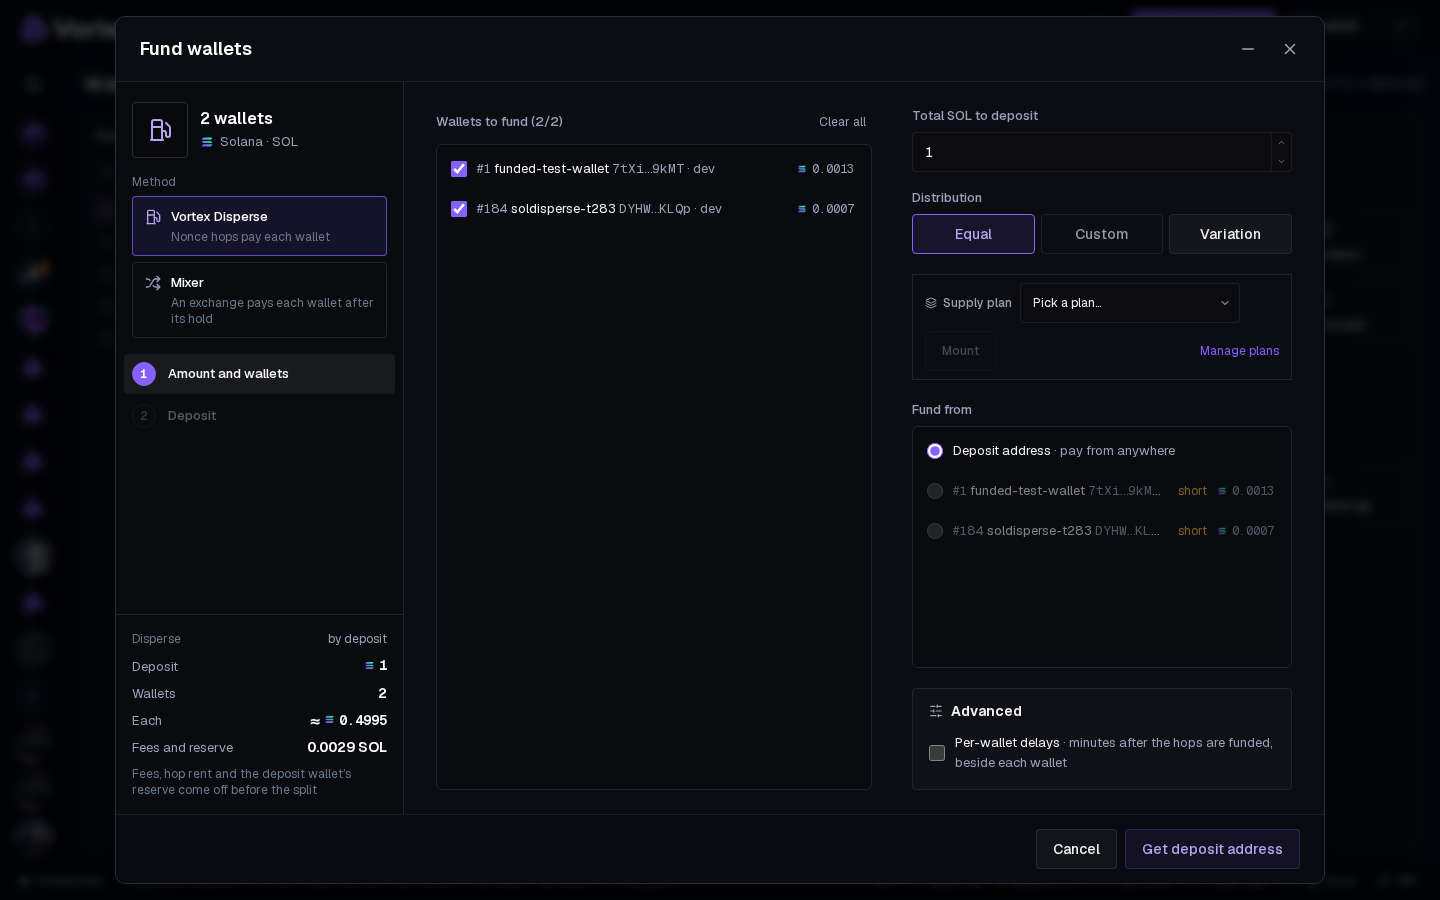Decrease Total SOL with the down stepper arrow
Image resolution: width=1440 pixels, height=900 pixels.
click(x=1281, y=161)
